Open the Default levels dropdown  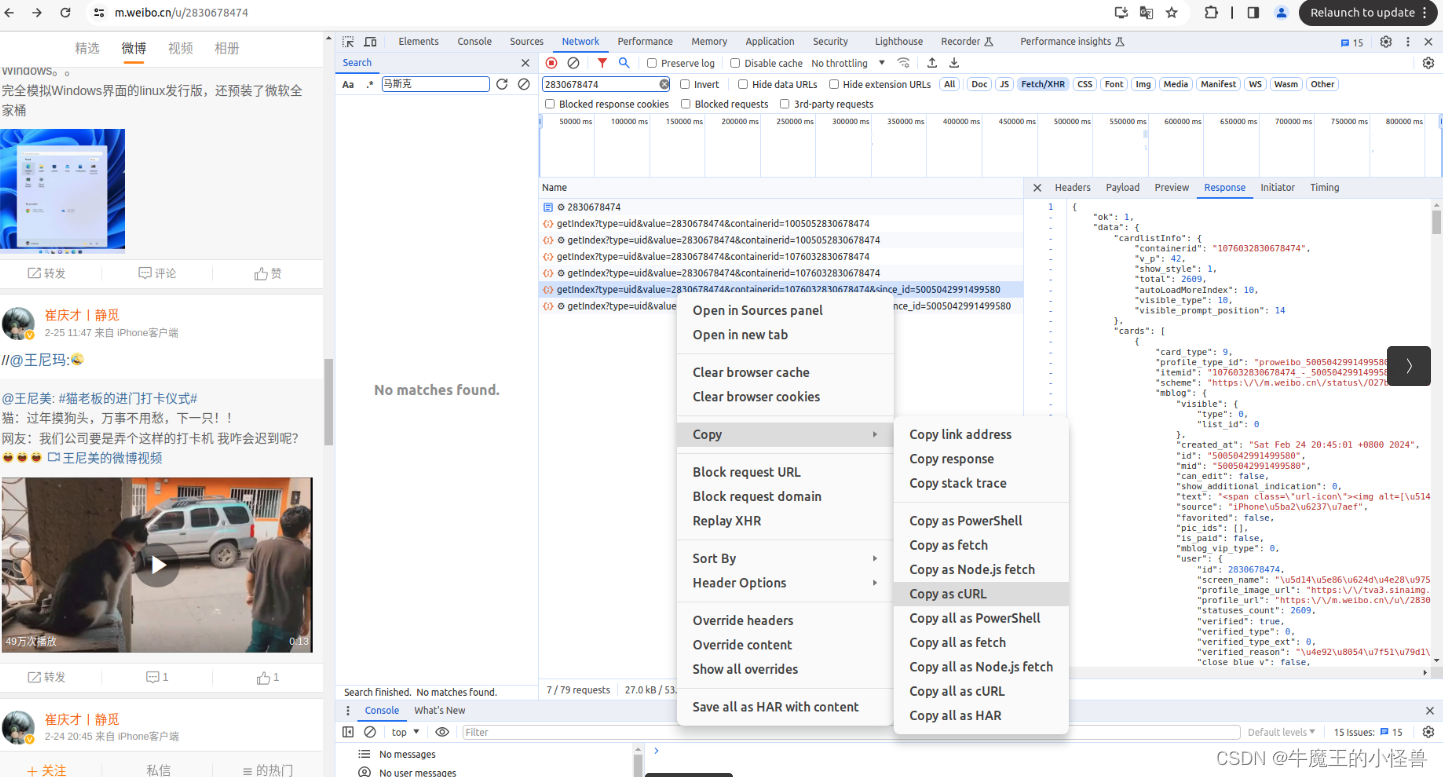click(1281, 732)
